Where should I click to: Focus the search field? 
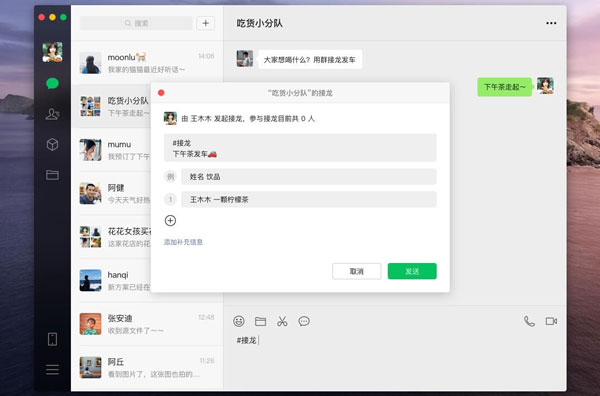(x=136, y=23)
